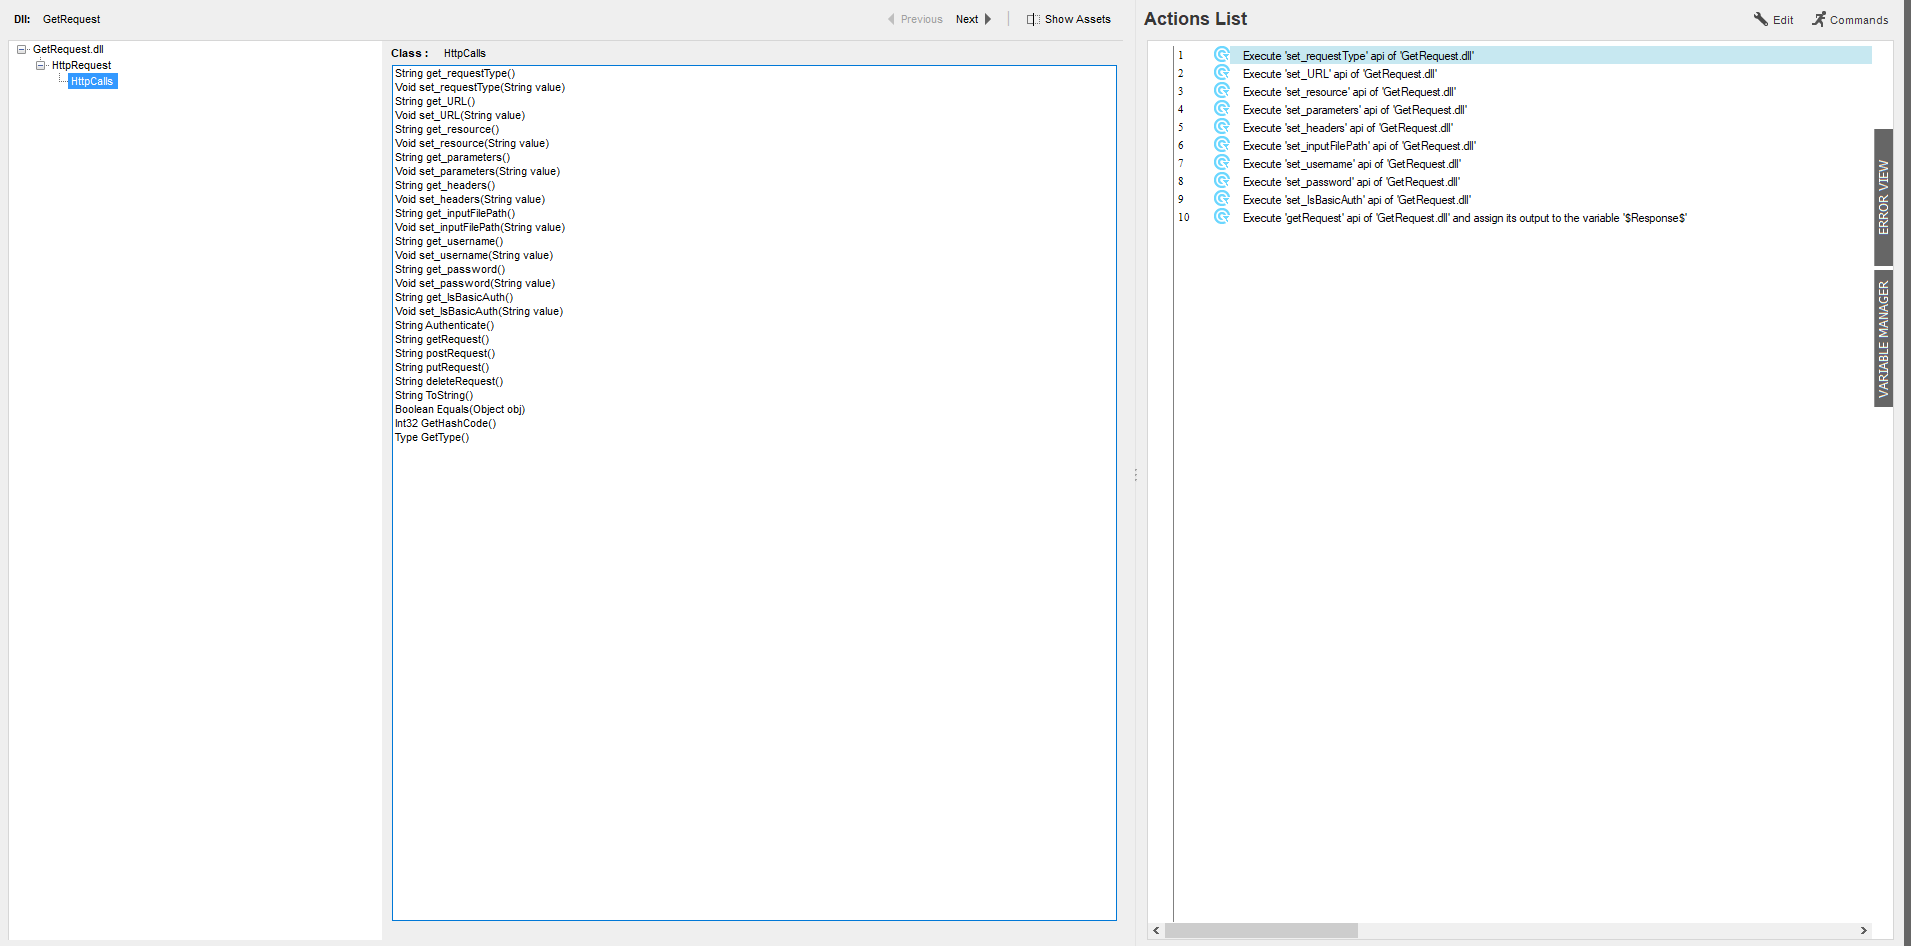Image resolution: width=1911 pixels, height=946 pixels.
Task: Click the command icon for 'set_resource' action
Action: [x=1221, y=91]
